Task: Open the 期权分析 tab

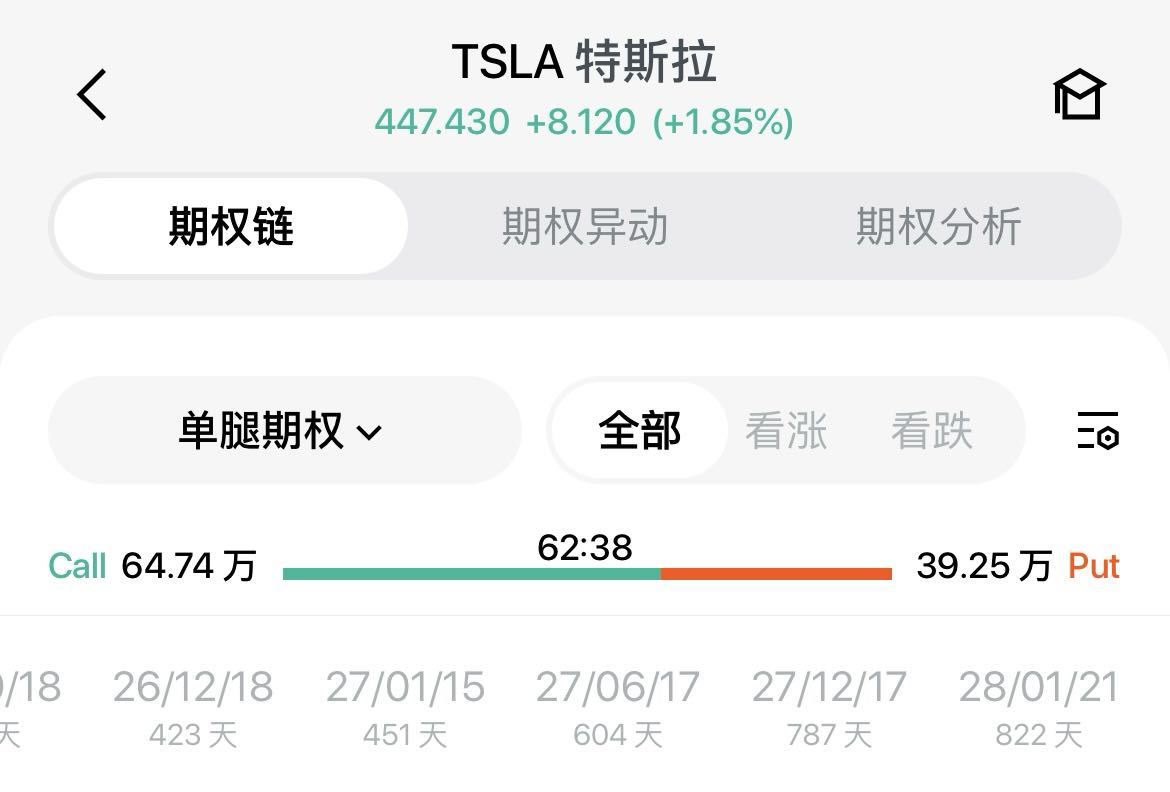Action: coord(938,226)
